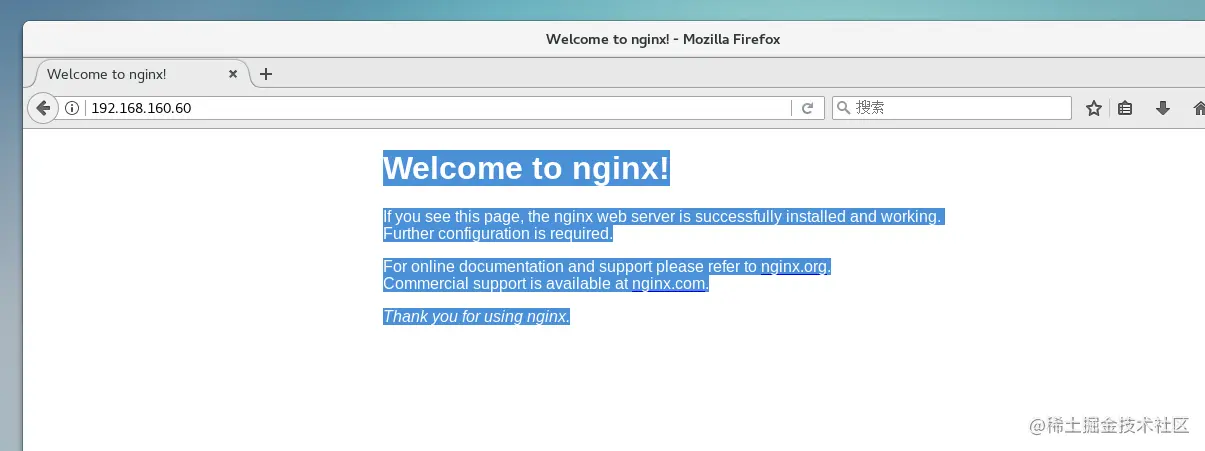Click the search magnifier icon

pyautogui.click(x=843, y=108)
